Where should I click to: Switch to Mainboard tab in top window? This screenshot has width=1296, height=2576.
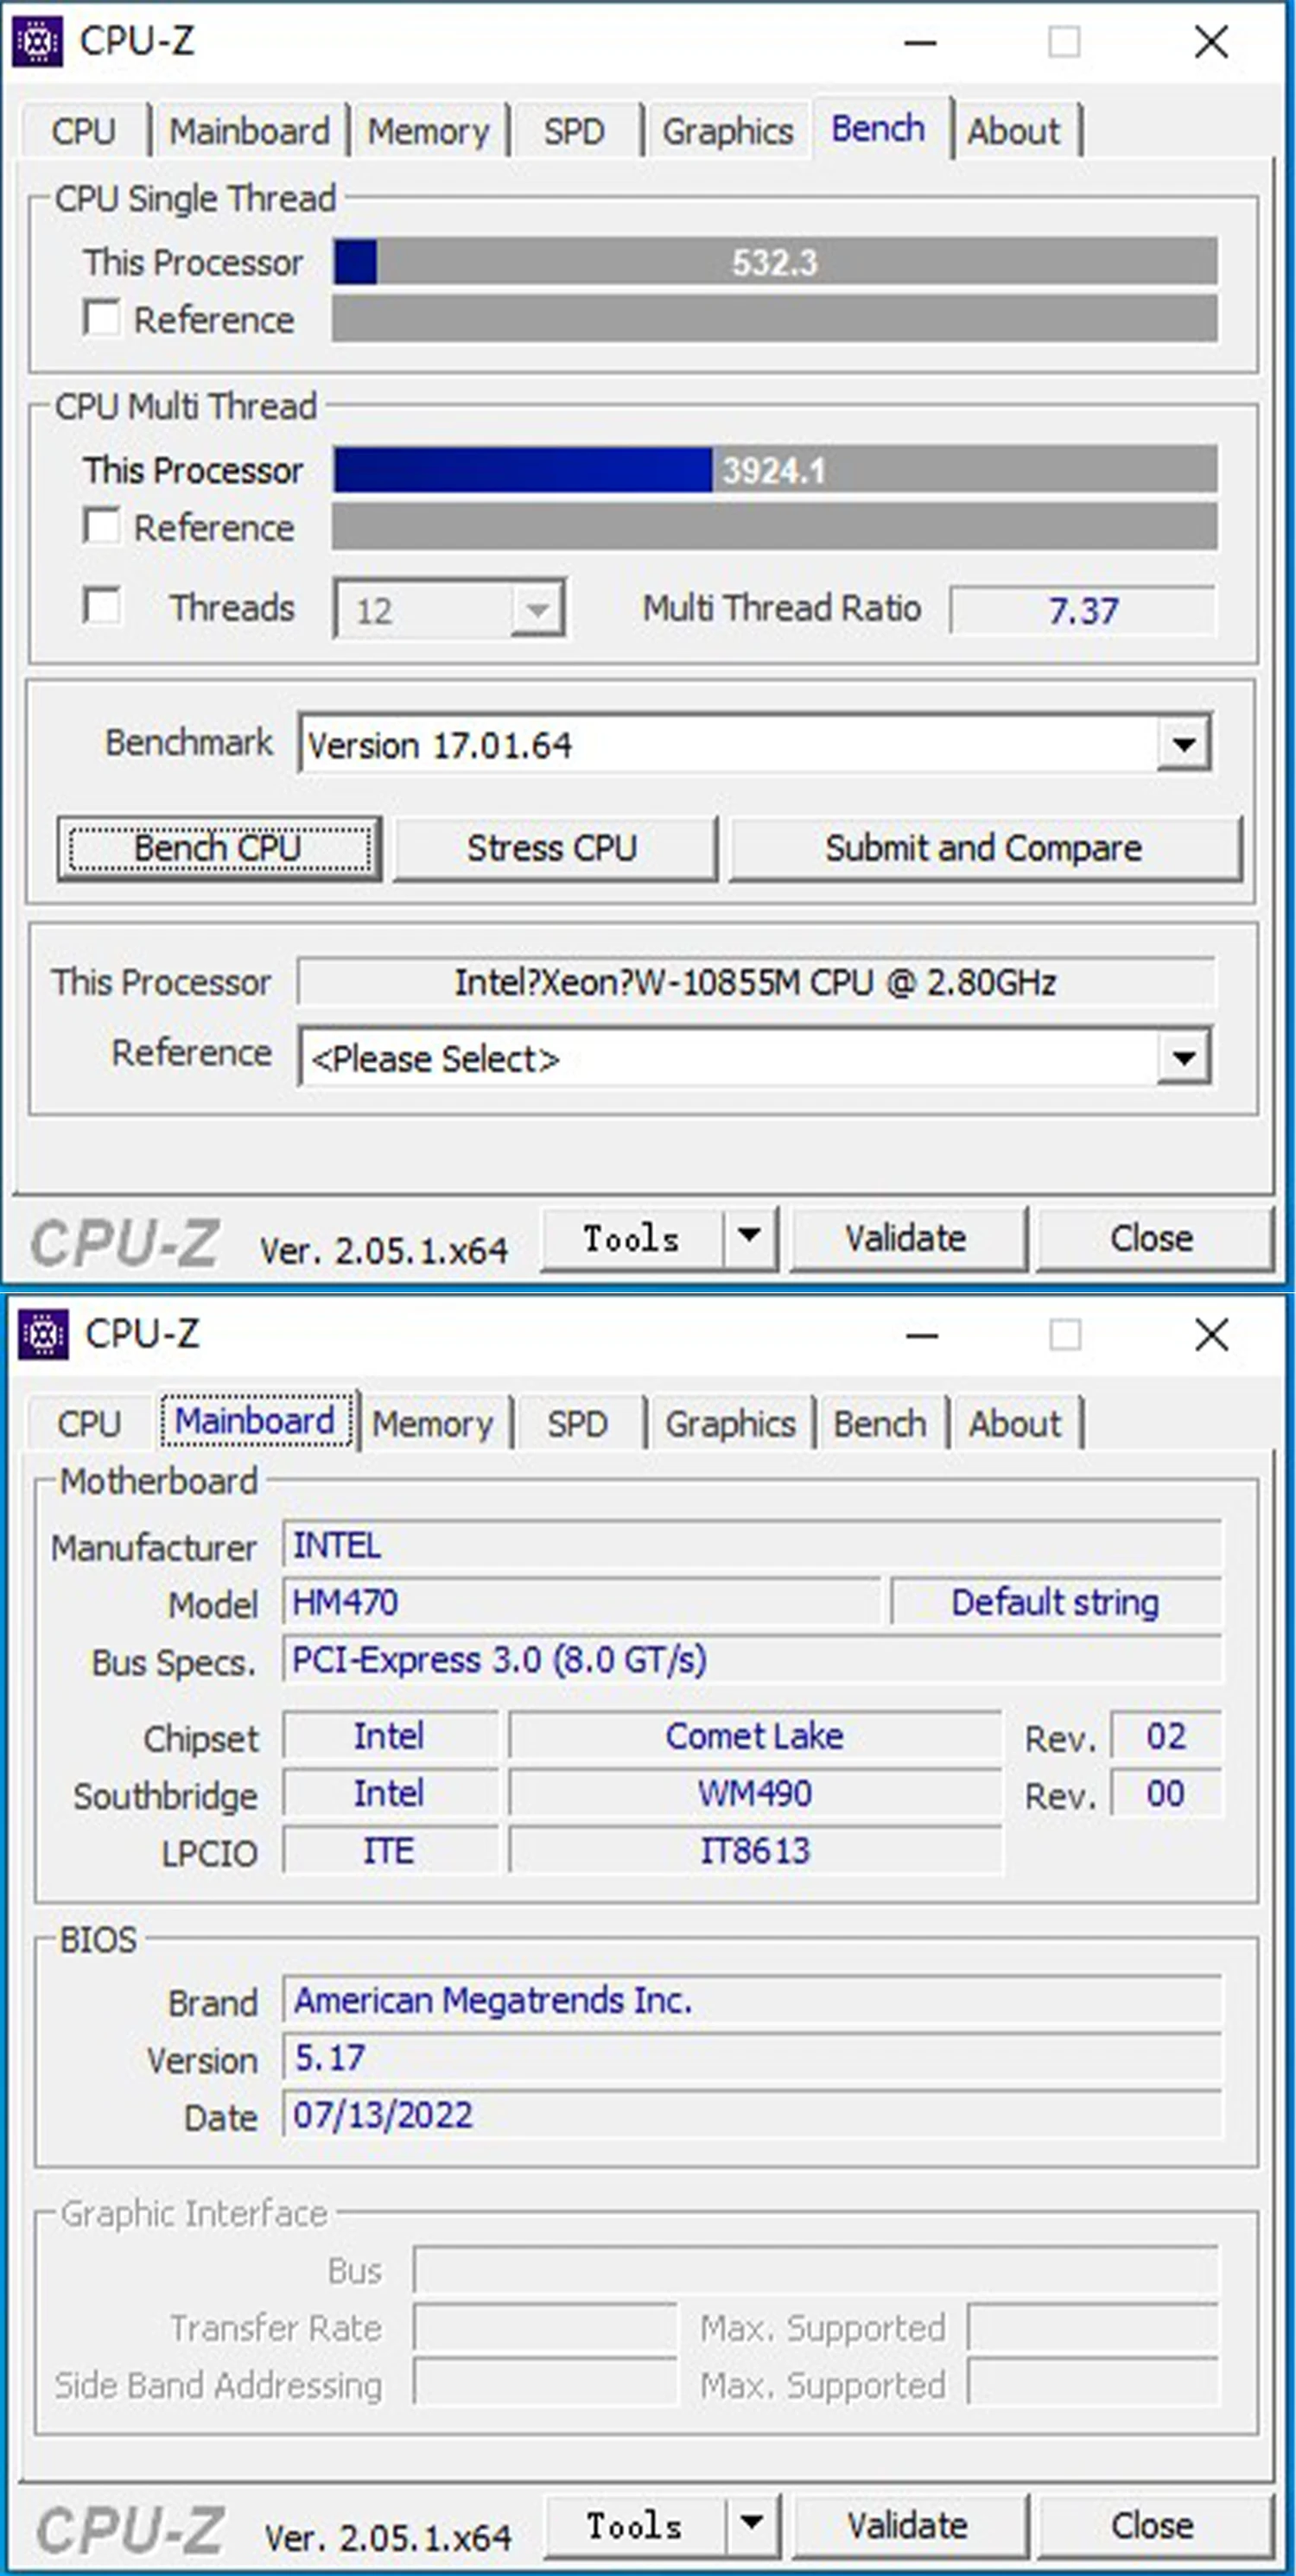point(250,131)
